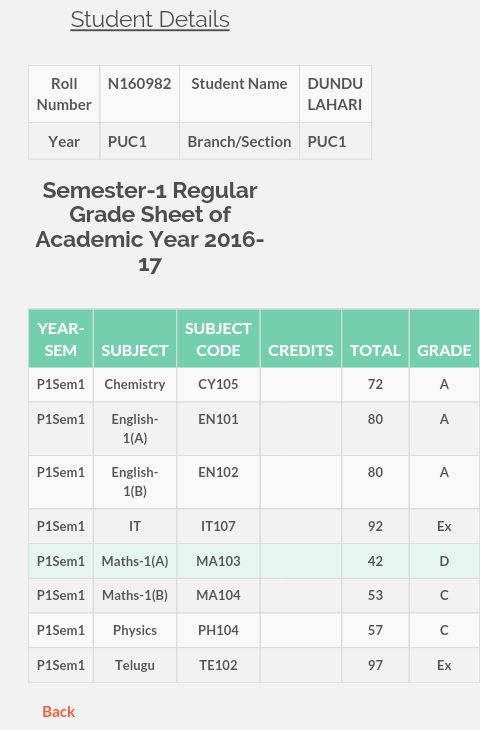Click the MA103 subject code cell
Viewport: 480px width, 730px height.
(218, 561)
